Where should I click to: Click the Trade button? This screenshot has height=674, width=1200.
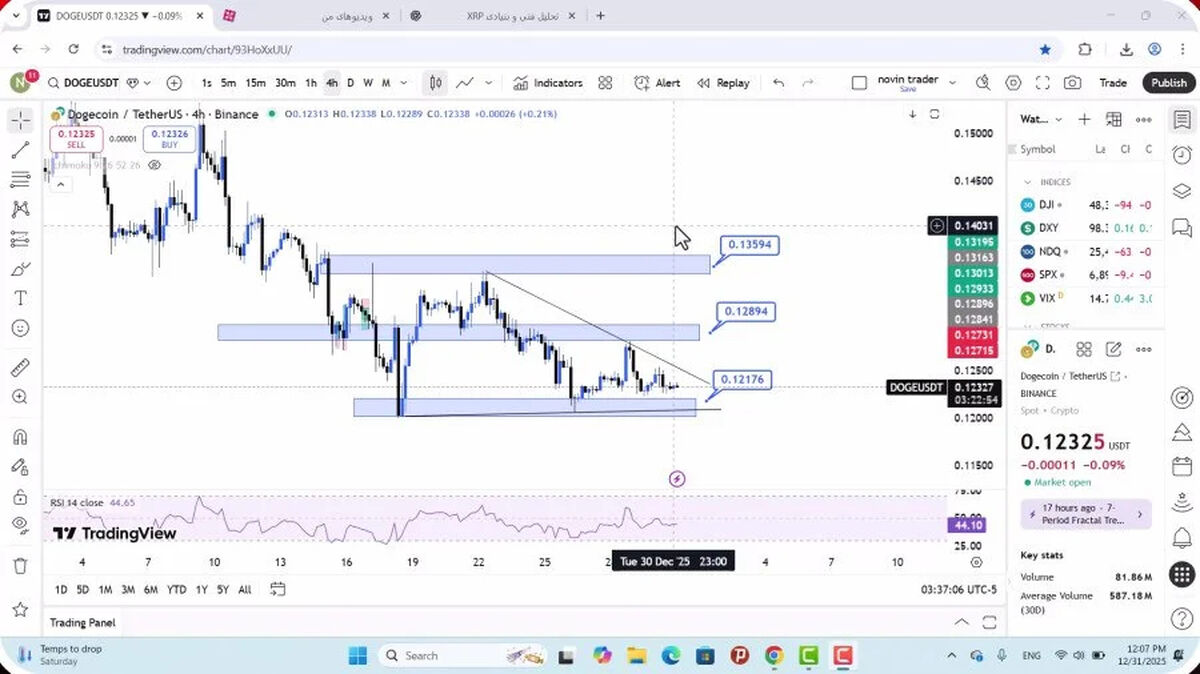(1113, 83)
